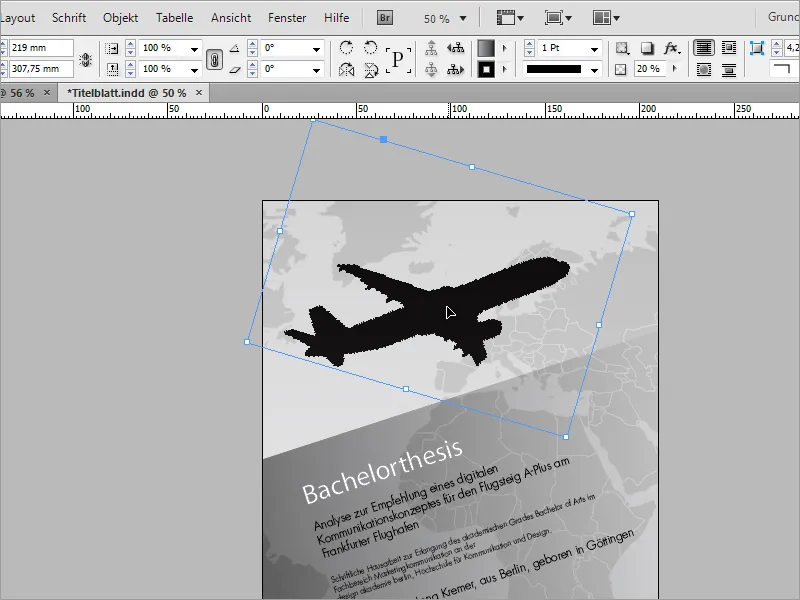Increase the rotation angle with up stepper
This screenshot has width=800, height=600.
(252, 44)
